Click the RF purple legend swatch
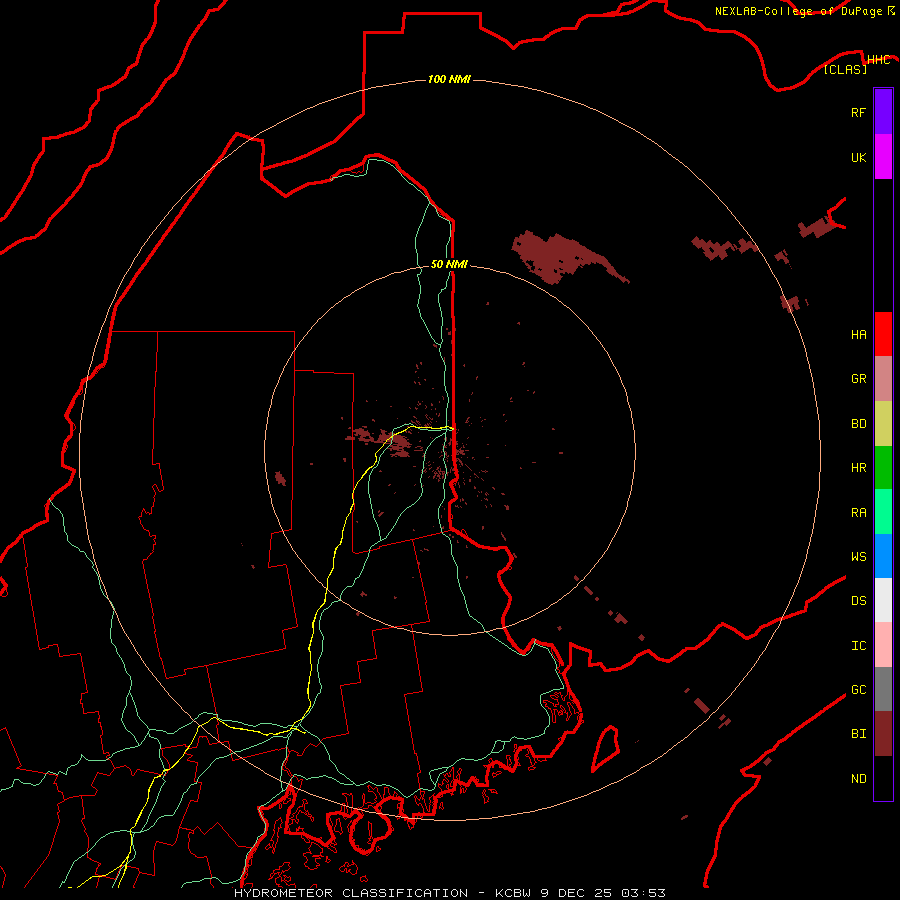 point(883,112)
